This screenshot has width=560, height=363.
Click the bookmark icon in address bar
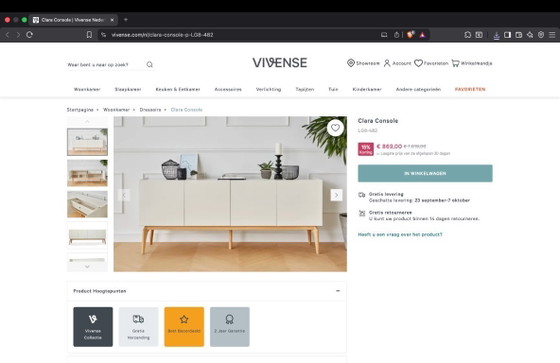pyautogui.click(x=89, y=35)
